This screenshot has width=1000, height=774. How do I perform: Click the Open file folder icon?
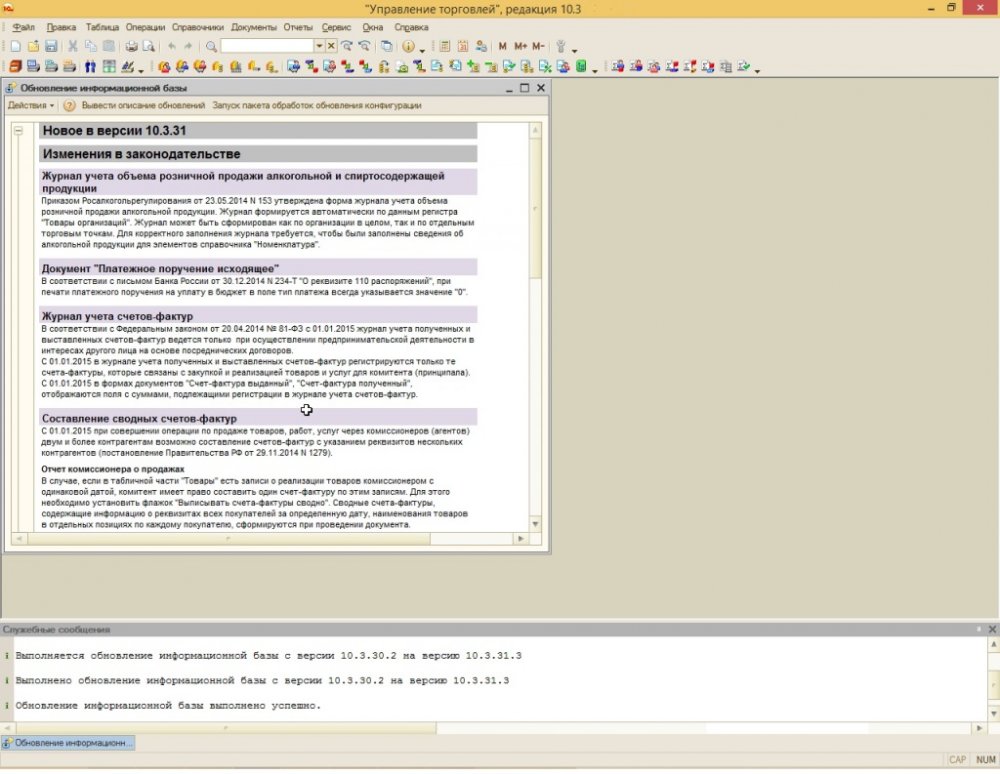point(33,46)
